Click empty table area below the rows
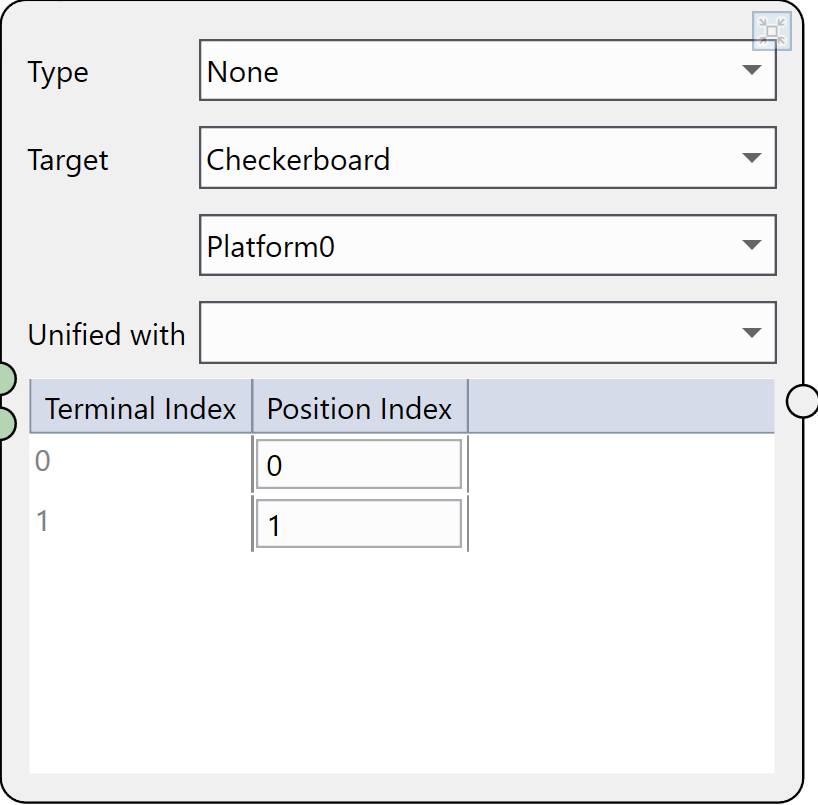Screen dimensions: 818x805 click(x=400, y=660)
